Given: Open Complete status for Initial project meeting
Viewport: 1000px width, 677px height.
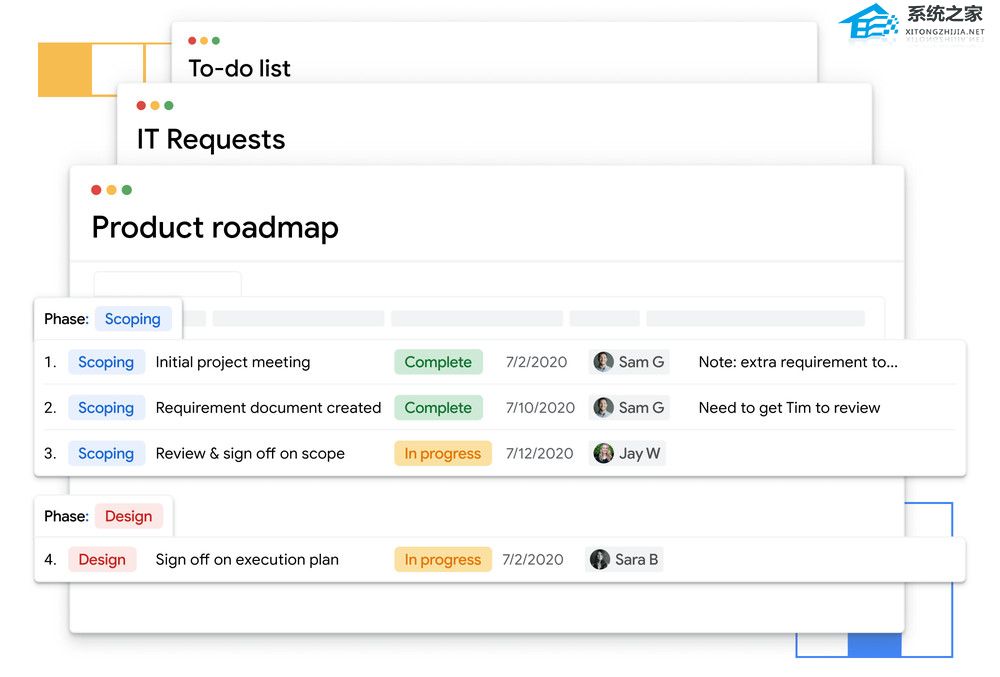Looking at the screenshot, I should click(438, 362).
